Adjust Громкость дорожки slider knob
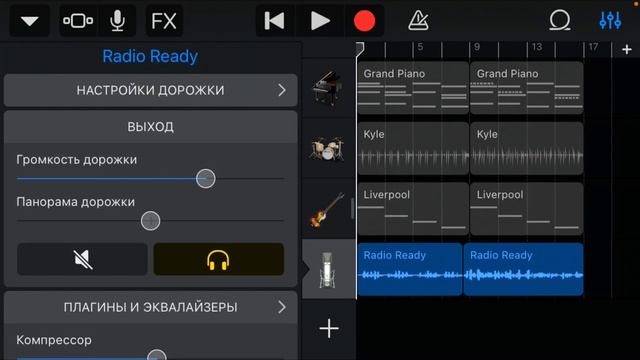 coord(205,179)
